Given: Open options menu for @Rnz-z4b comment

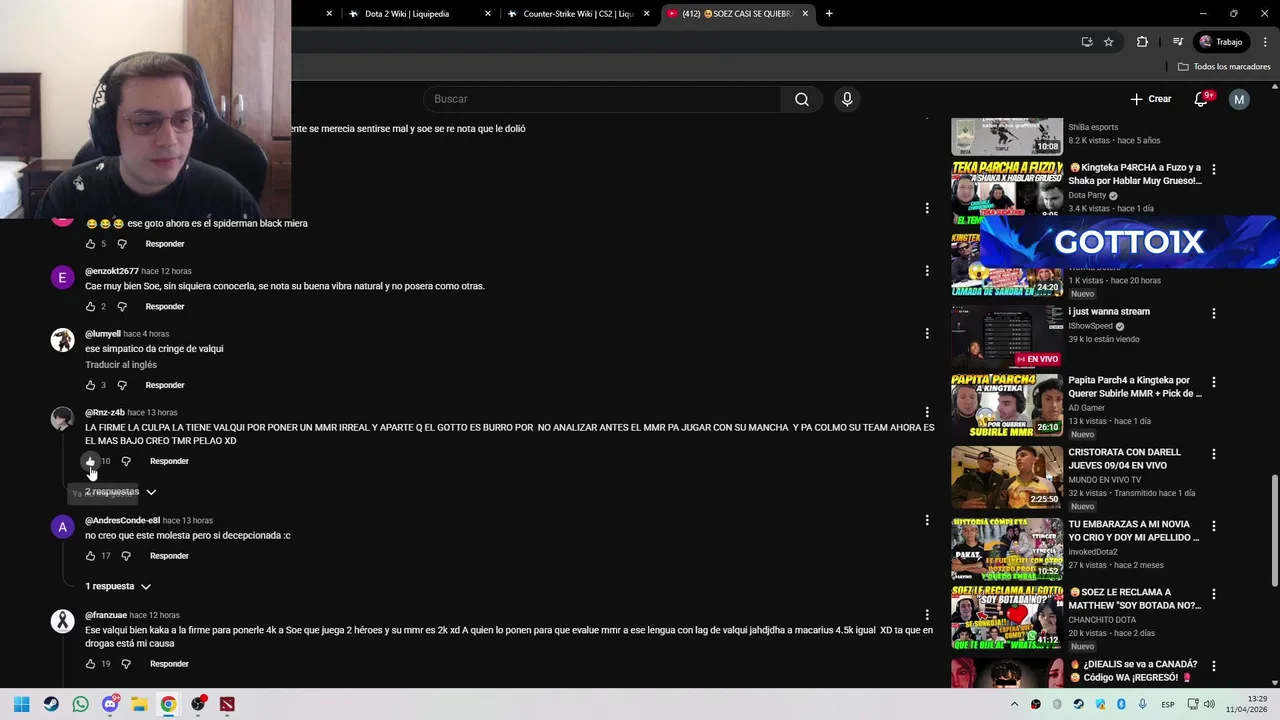Looking at the screenshot, I should click(x=927, y=412).
